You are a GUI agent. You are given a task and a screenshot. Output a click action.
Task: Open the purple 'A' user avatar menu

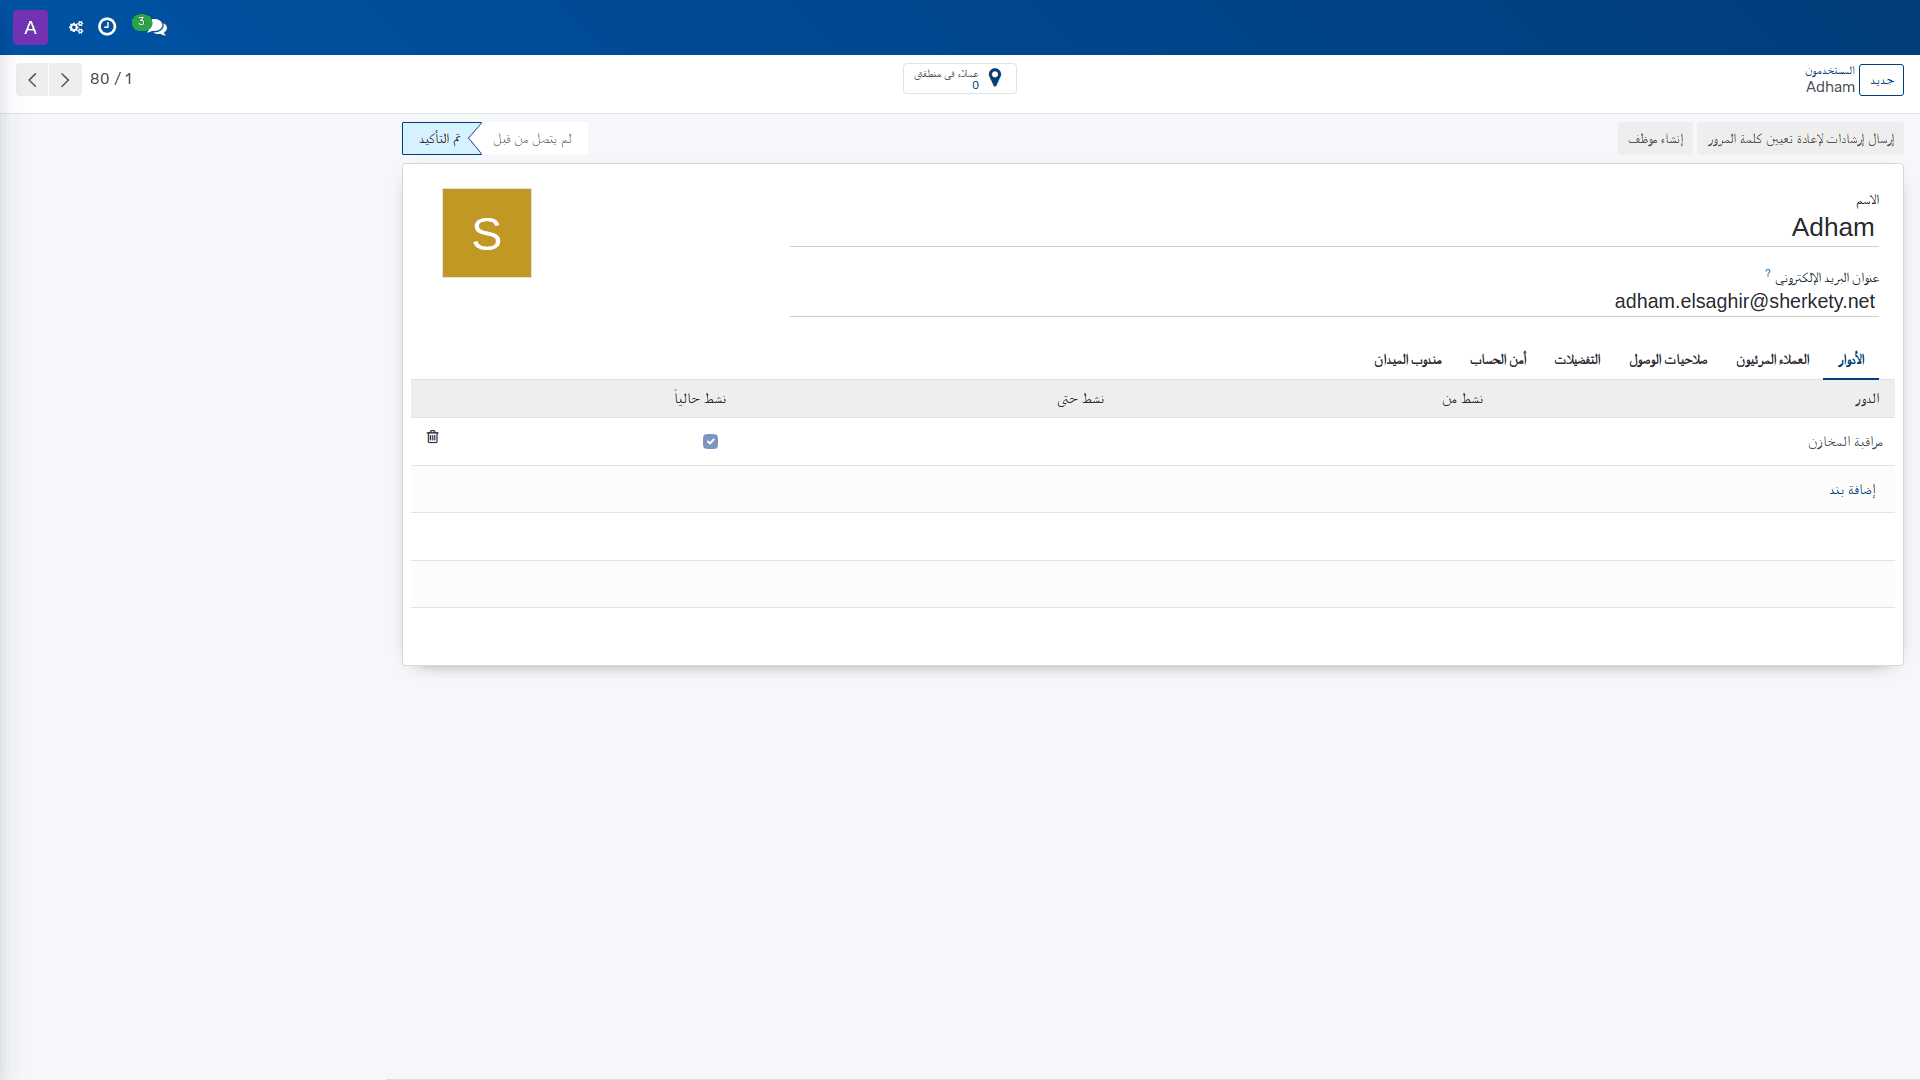pos(30,27)
